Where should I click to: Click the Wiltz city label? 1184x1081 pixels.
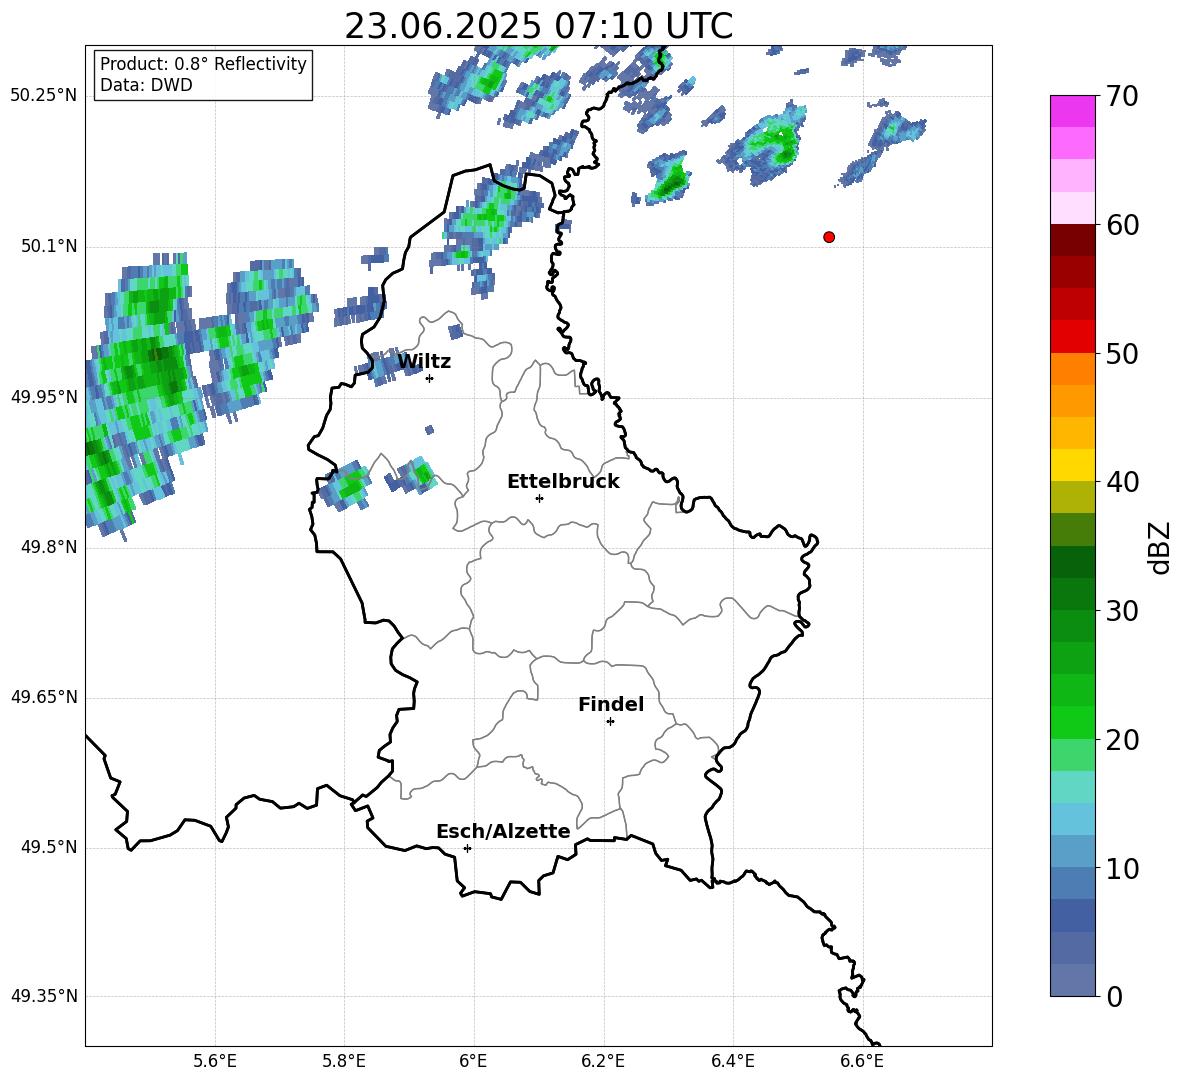[424, 362]
